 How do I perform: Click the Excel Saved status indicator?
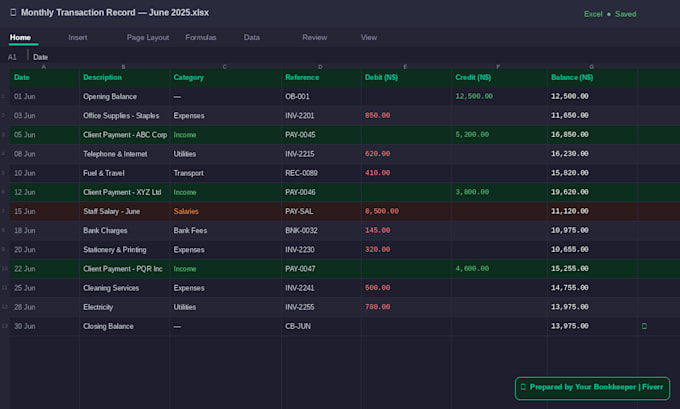(x=610, y=14)
